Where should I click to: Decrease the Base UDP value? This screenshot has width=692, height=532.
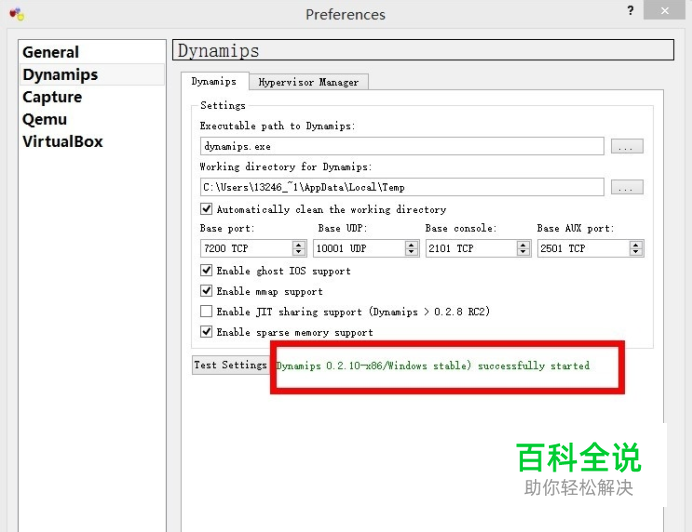click(411, 252)
